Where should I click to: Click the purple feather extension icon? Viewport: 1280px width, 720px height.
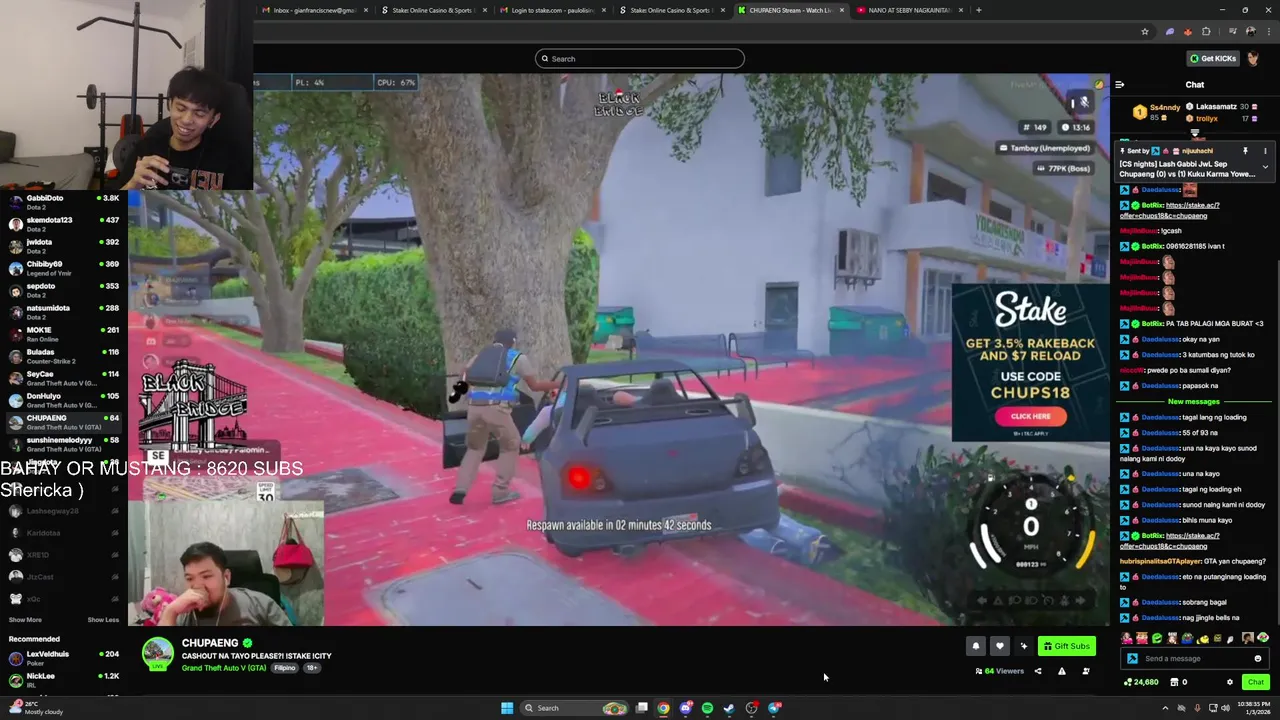point(1169,31)
